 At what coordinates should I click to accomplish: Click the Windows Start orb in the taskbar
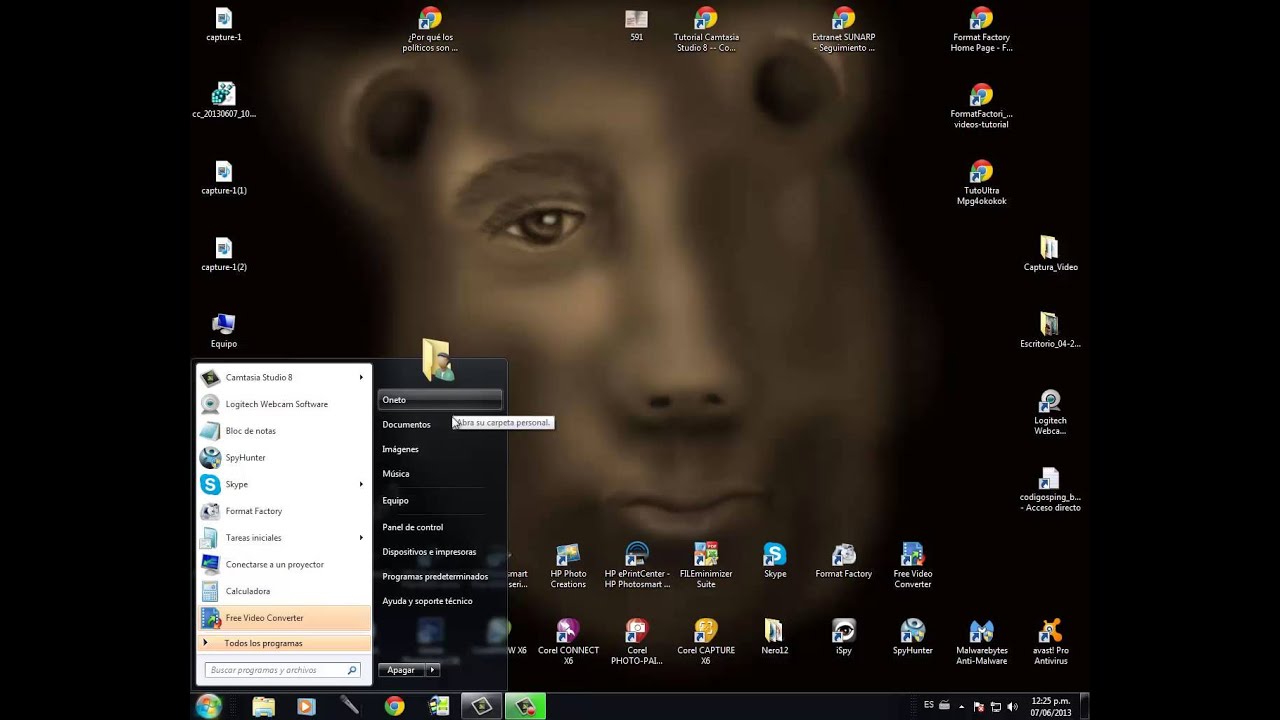[209, 706]
